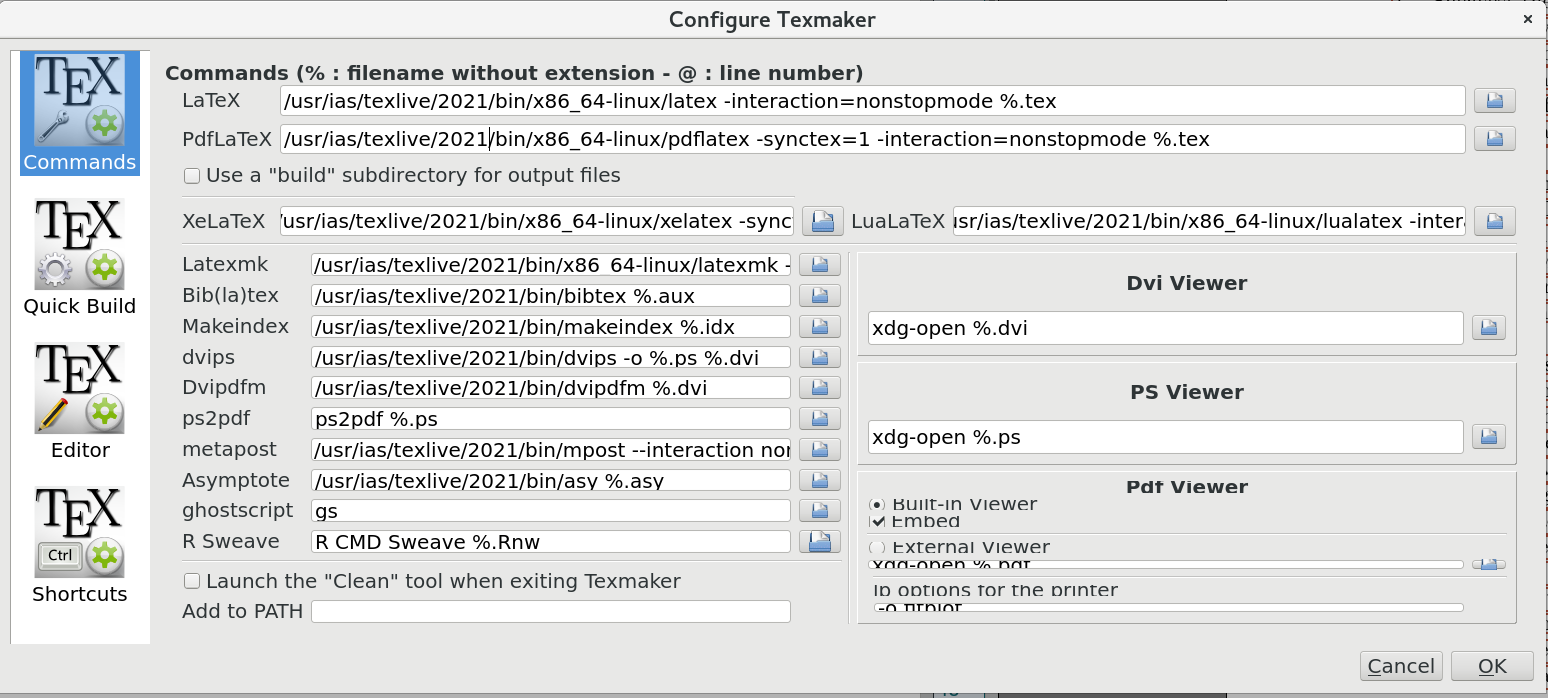Browse for the PdfLaTeX executable

[x=1495, y=139]
